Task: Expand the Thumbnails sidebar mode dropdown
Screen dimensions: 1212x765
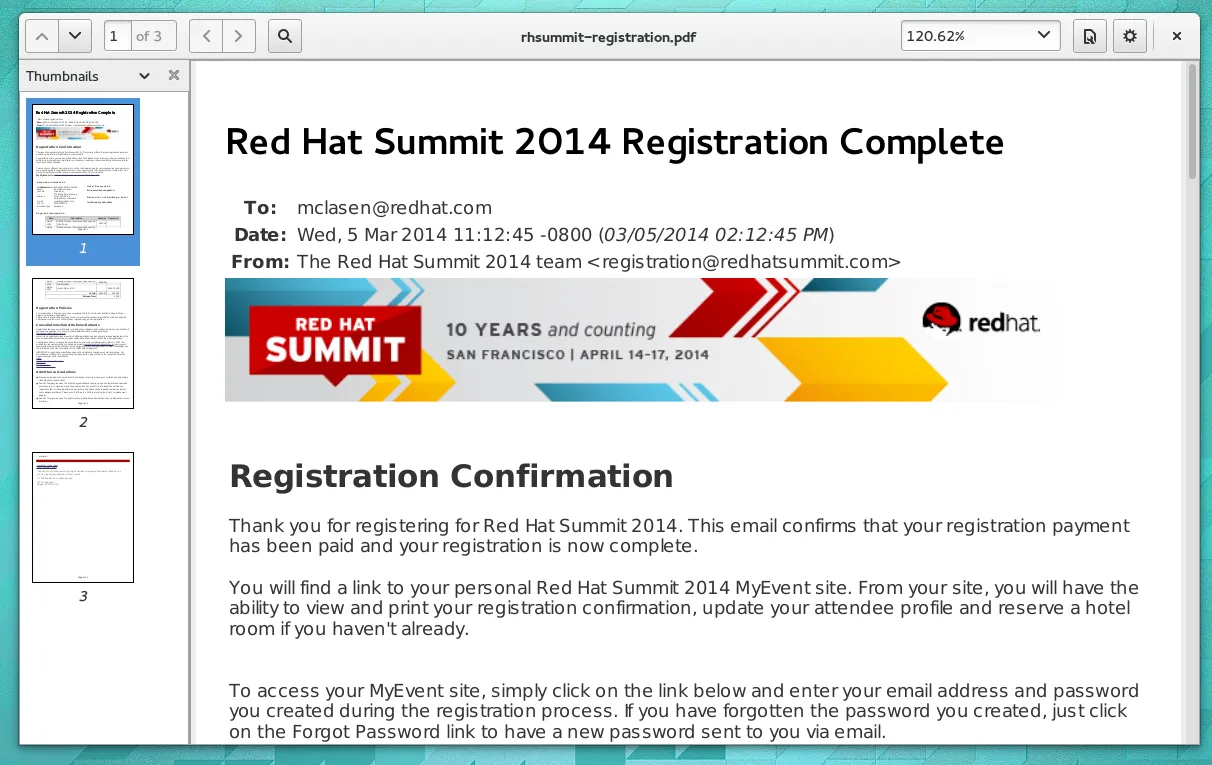Action: [x=144, y=76]
